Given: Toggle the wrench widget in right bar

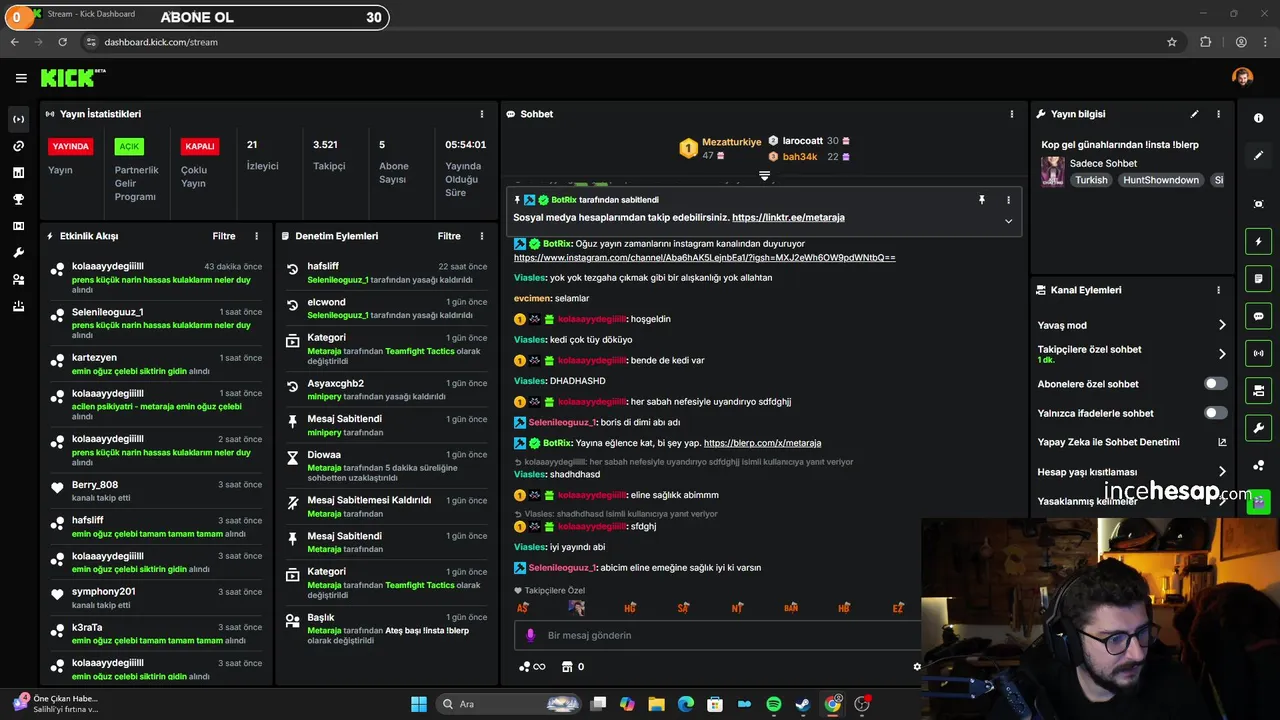Looking at the screenshot, I should pos(1258,428).
